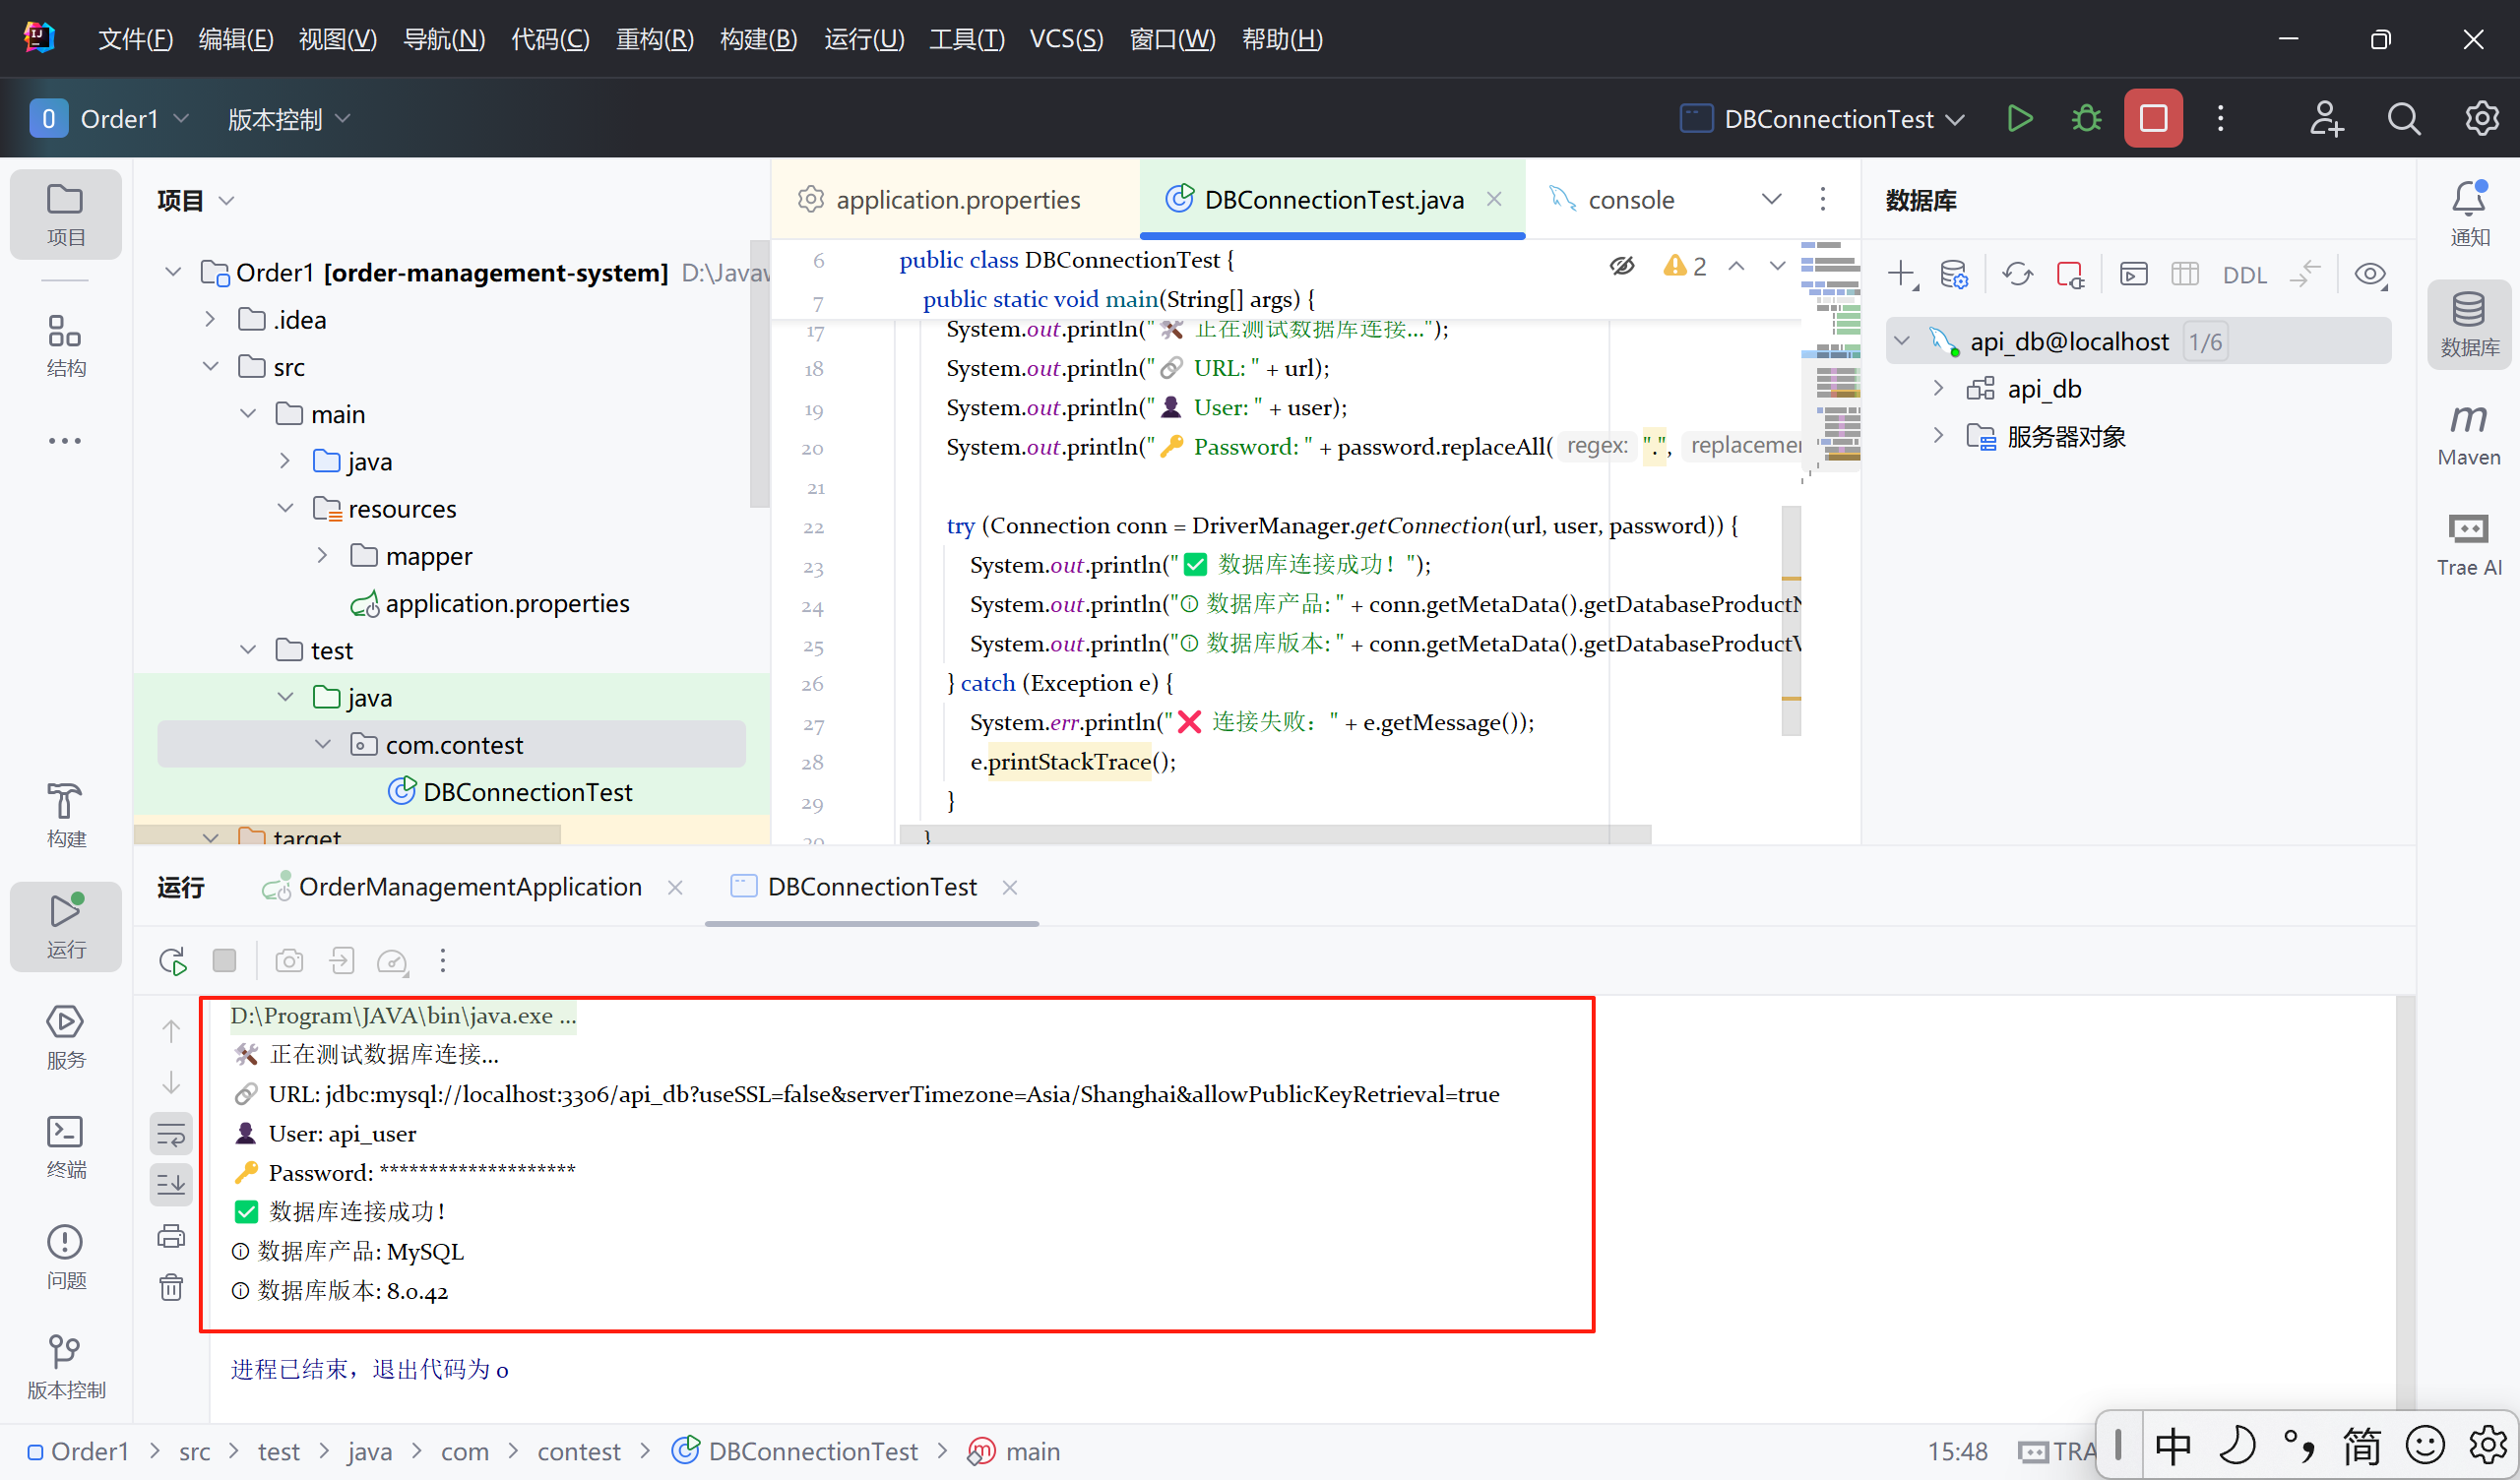Expand the mapper folder
Image resolution: width=2520 pixels, height=1480 pixels.
tap(322, 555)
